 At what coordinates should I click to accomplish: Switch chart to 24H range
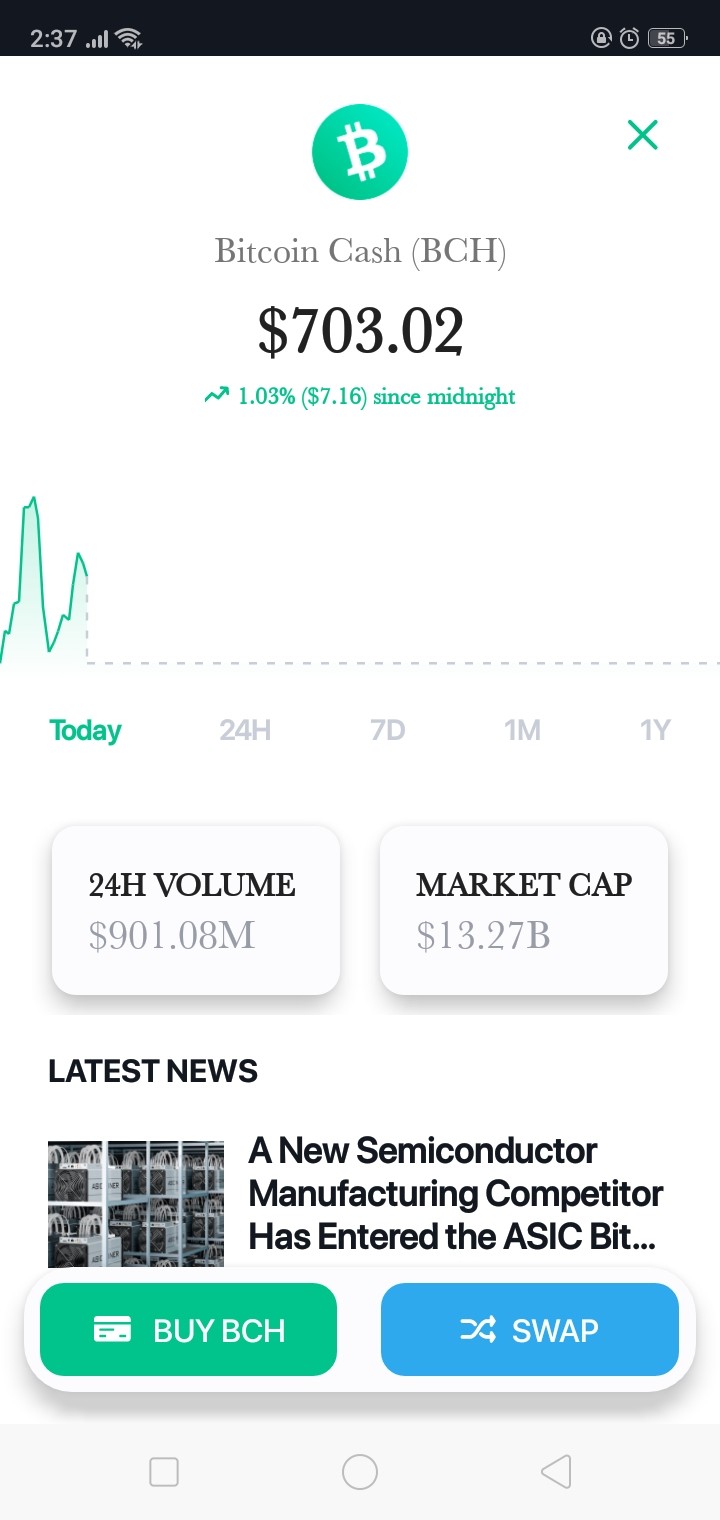click(245, 730)
